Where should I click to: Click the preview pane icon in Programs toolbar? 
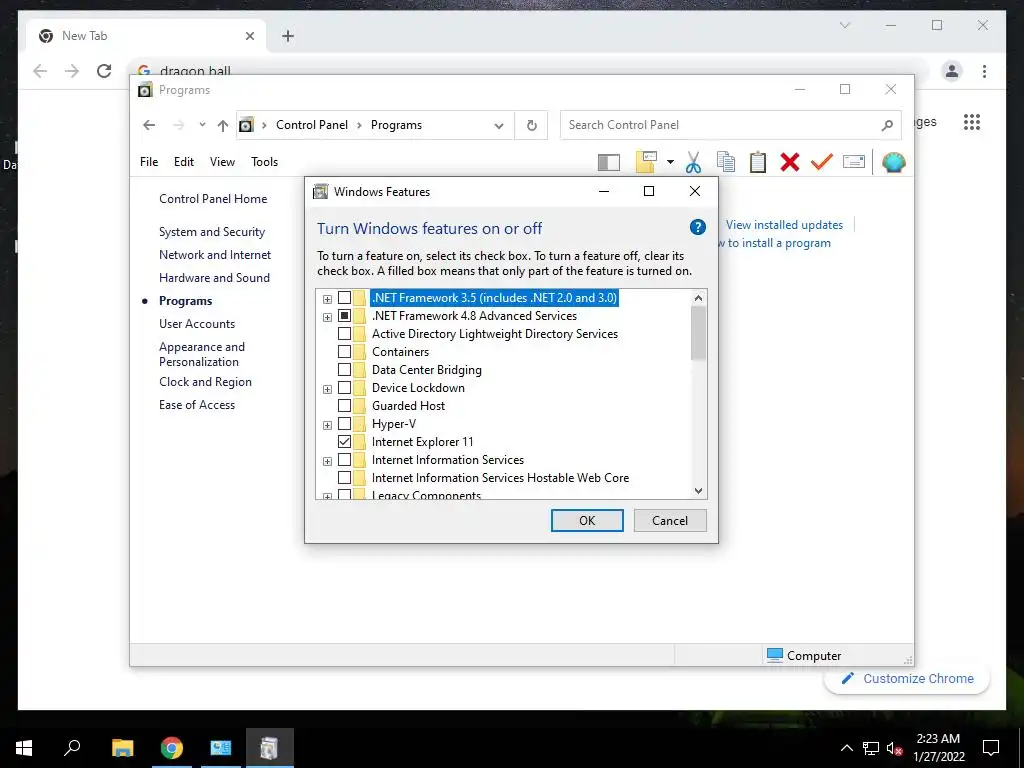coord(609,162)
